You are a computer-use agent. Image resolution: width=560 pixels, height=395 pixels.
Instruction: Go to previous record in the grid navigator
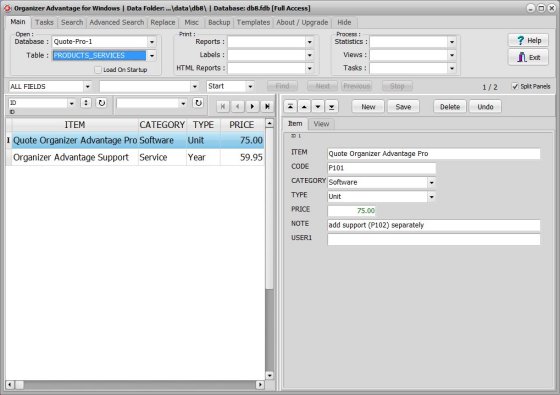click(238, 106)
